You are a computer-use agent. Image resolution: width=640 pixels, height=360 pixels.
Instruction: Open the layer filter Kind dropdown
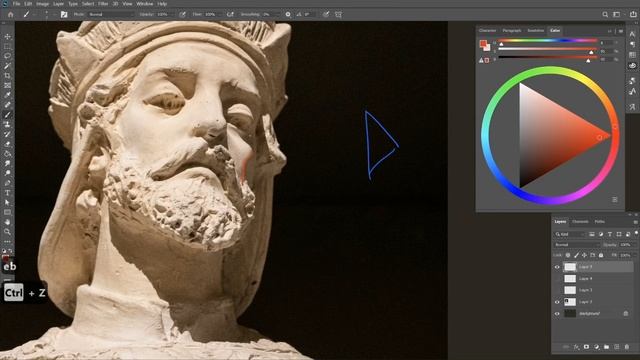click(570, 234)
